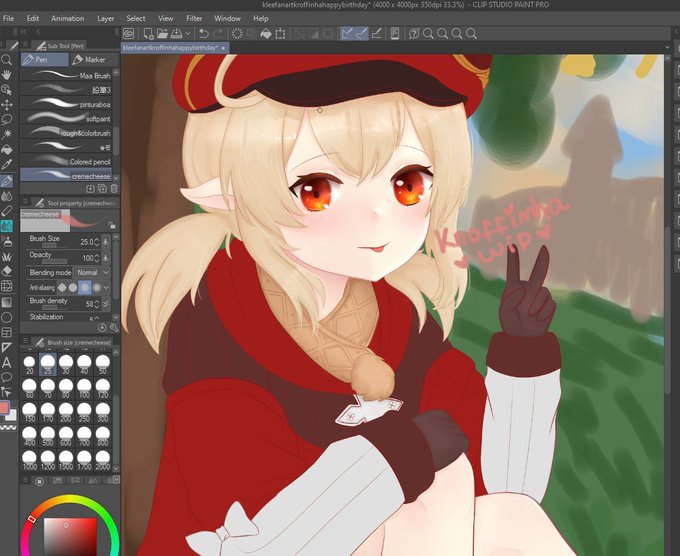680x556 pixels.
Task: Toggle the Snap to Special Ruler button
Action: (x=362, y=33)
